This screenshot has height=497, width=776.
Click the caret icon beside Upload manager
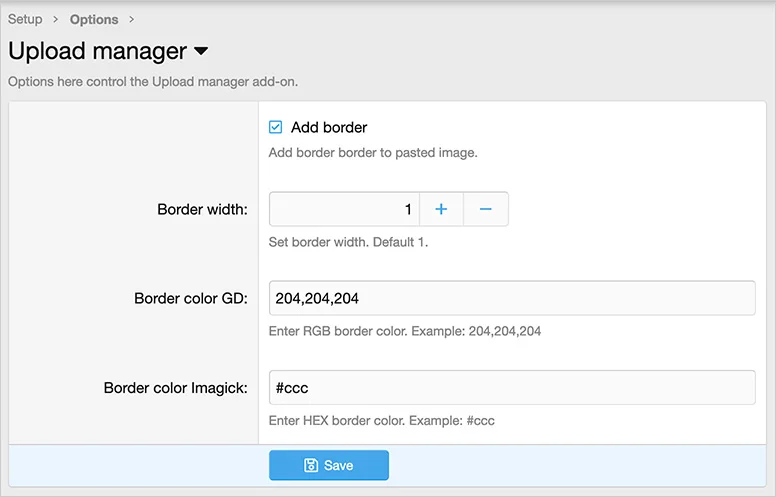[x=201, y=51]
